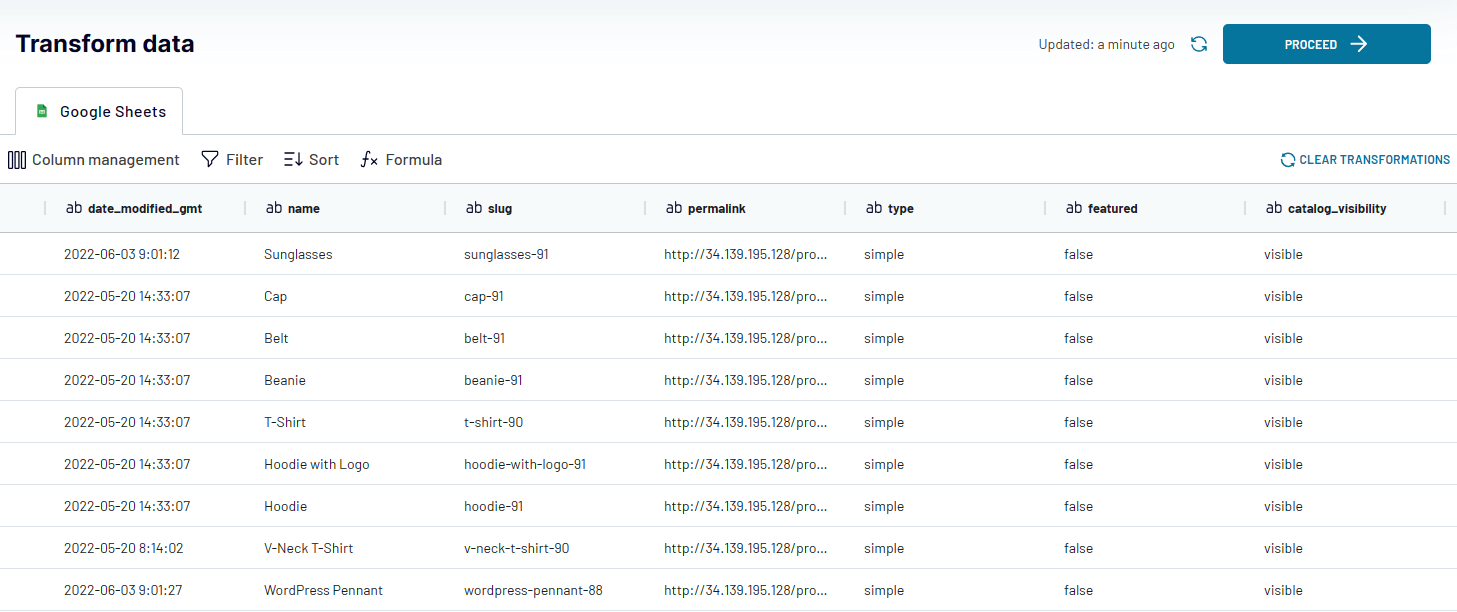Select the Hoodie with Logo row
Screen dimensions: 1457x612
click(x=316, y=464)
